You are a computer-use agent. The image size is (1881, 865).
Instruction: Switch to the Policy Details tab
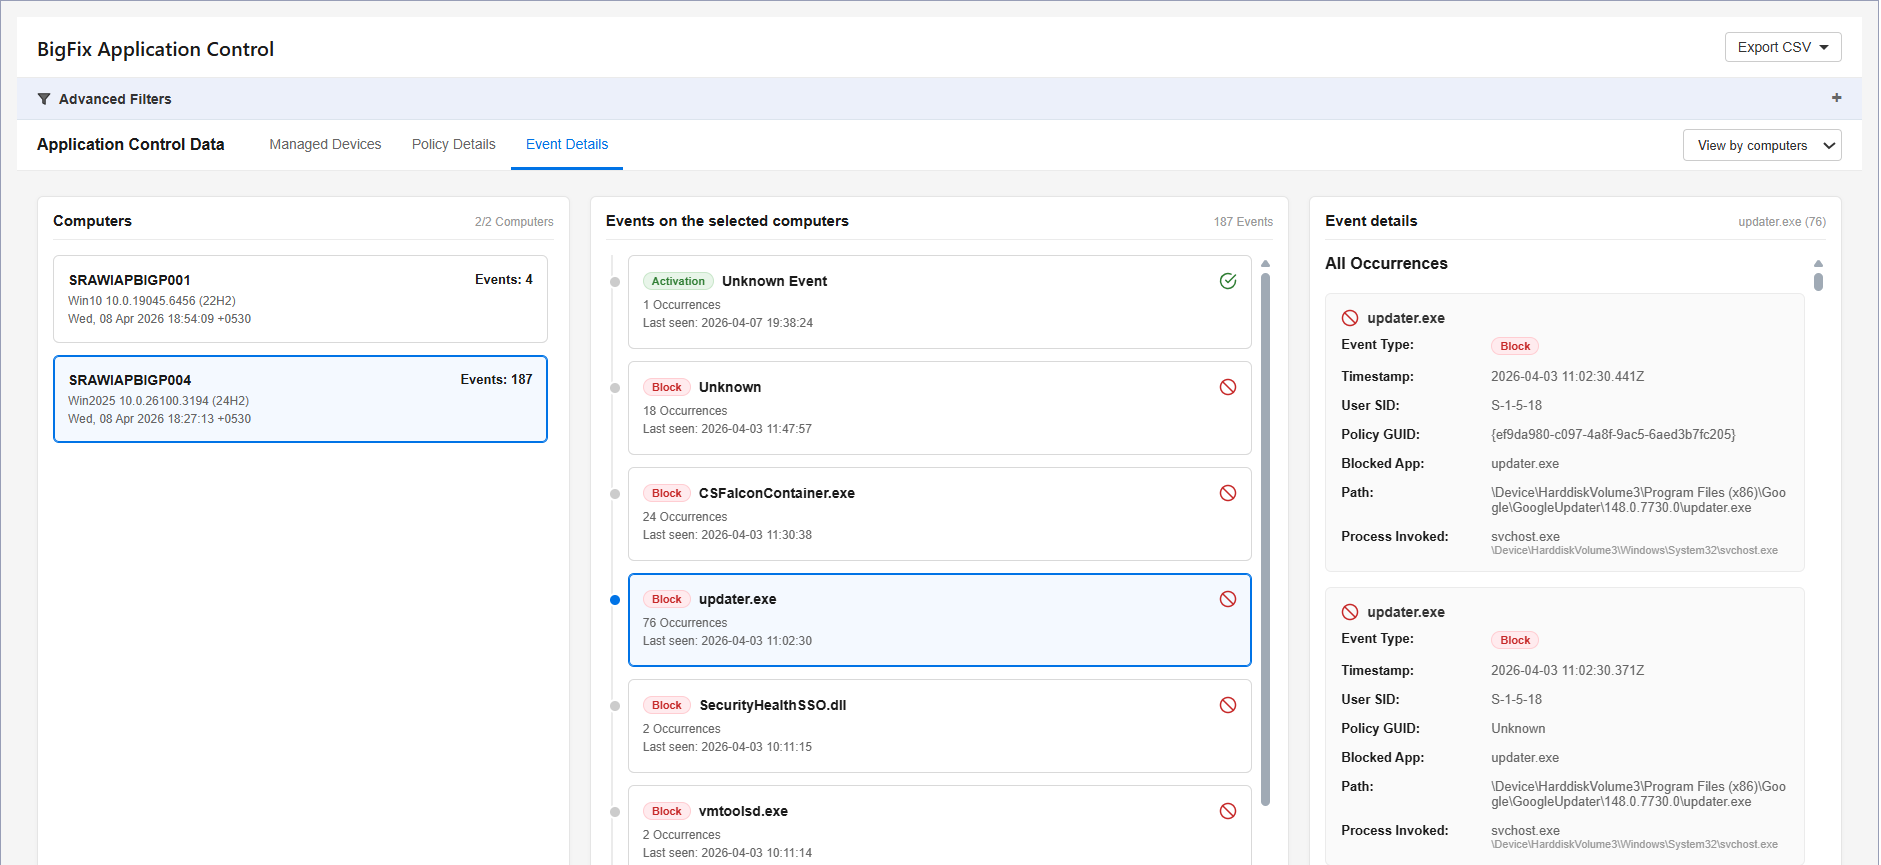(x=453, y=144)
